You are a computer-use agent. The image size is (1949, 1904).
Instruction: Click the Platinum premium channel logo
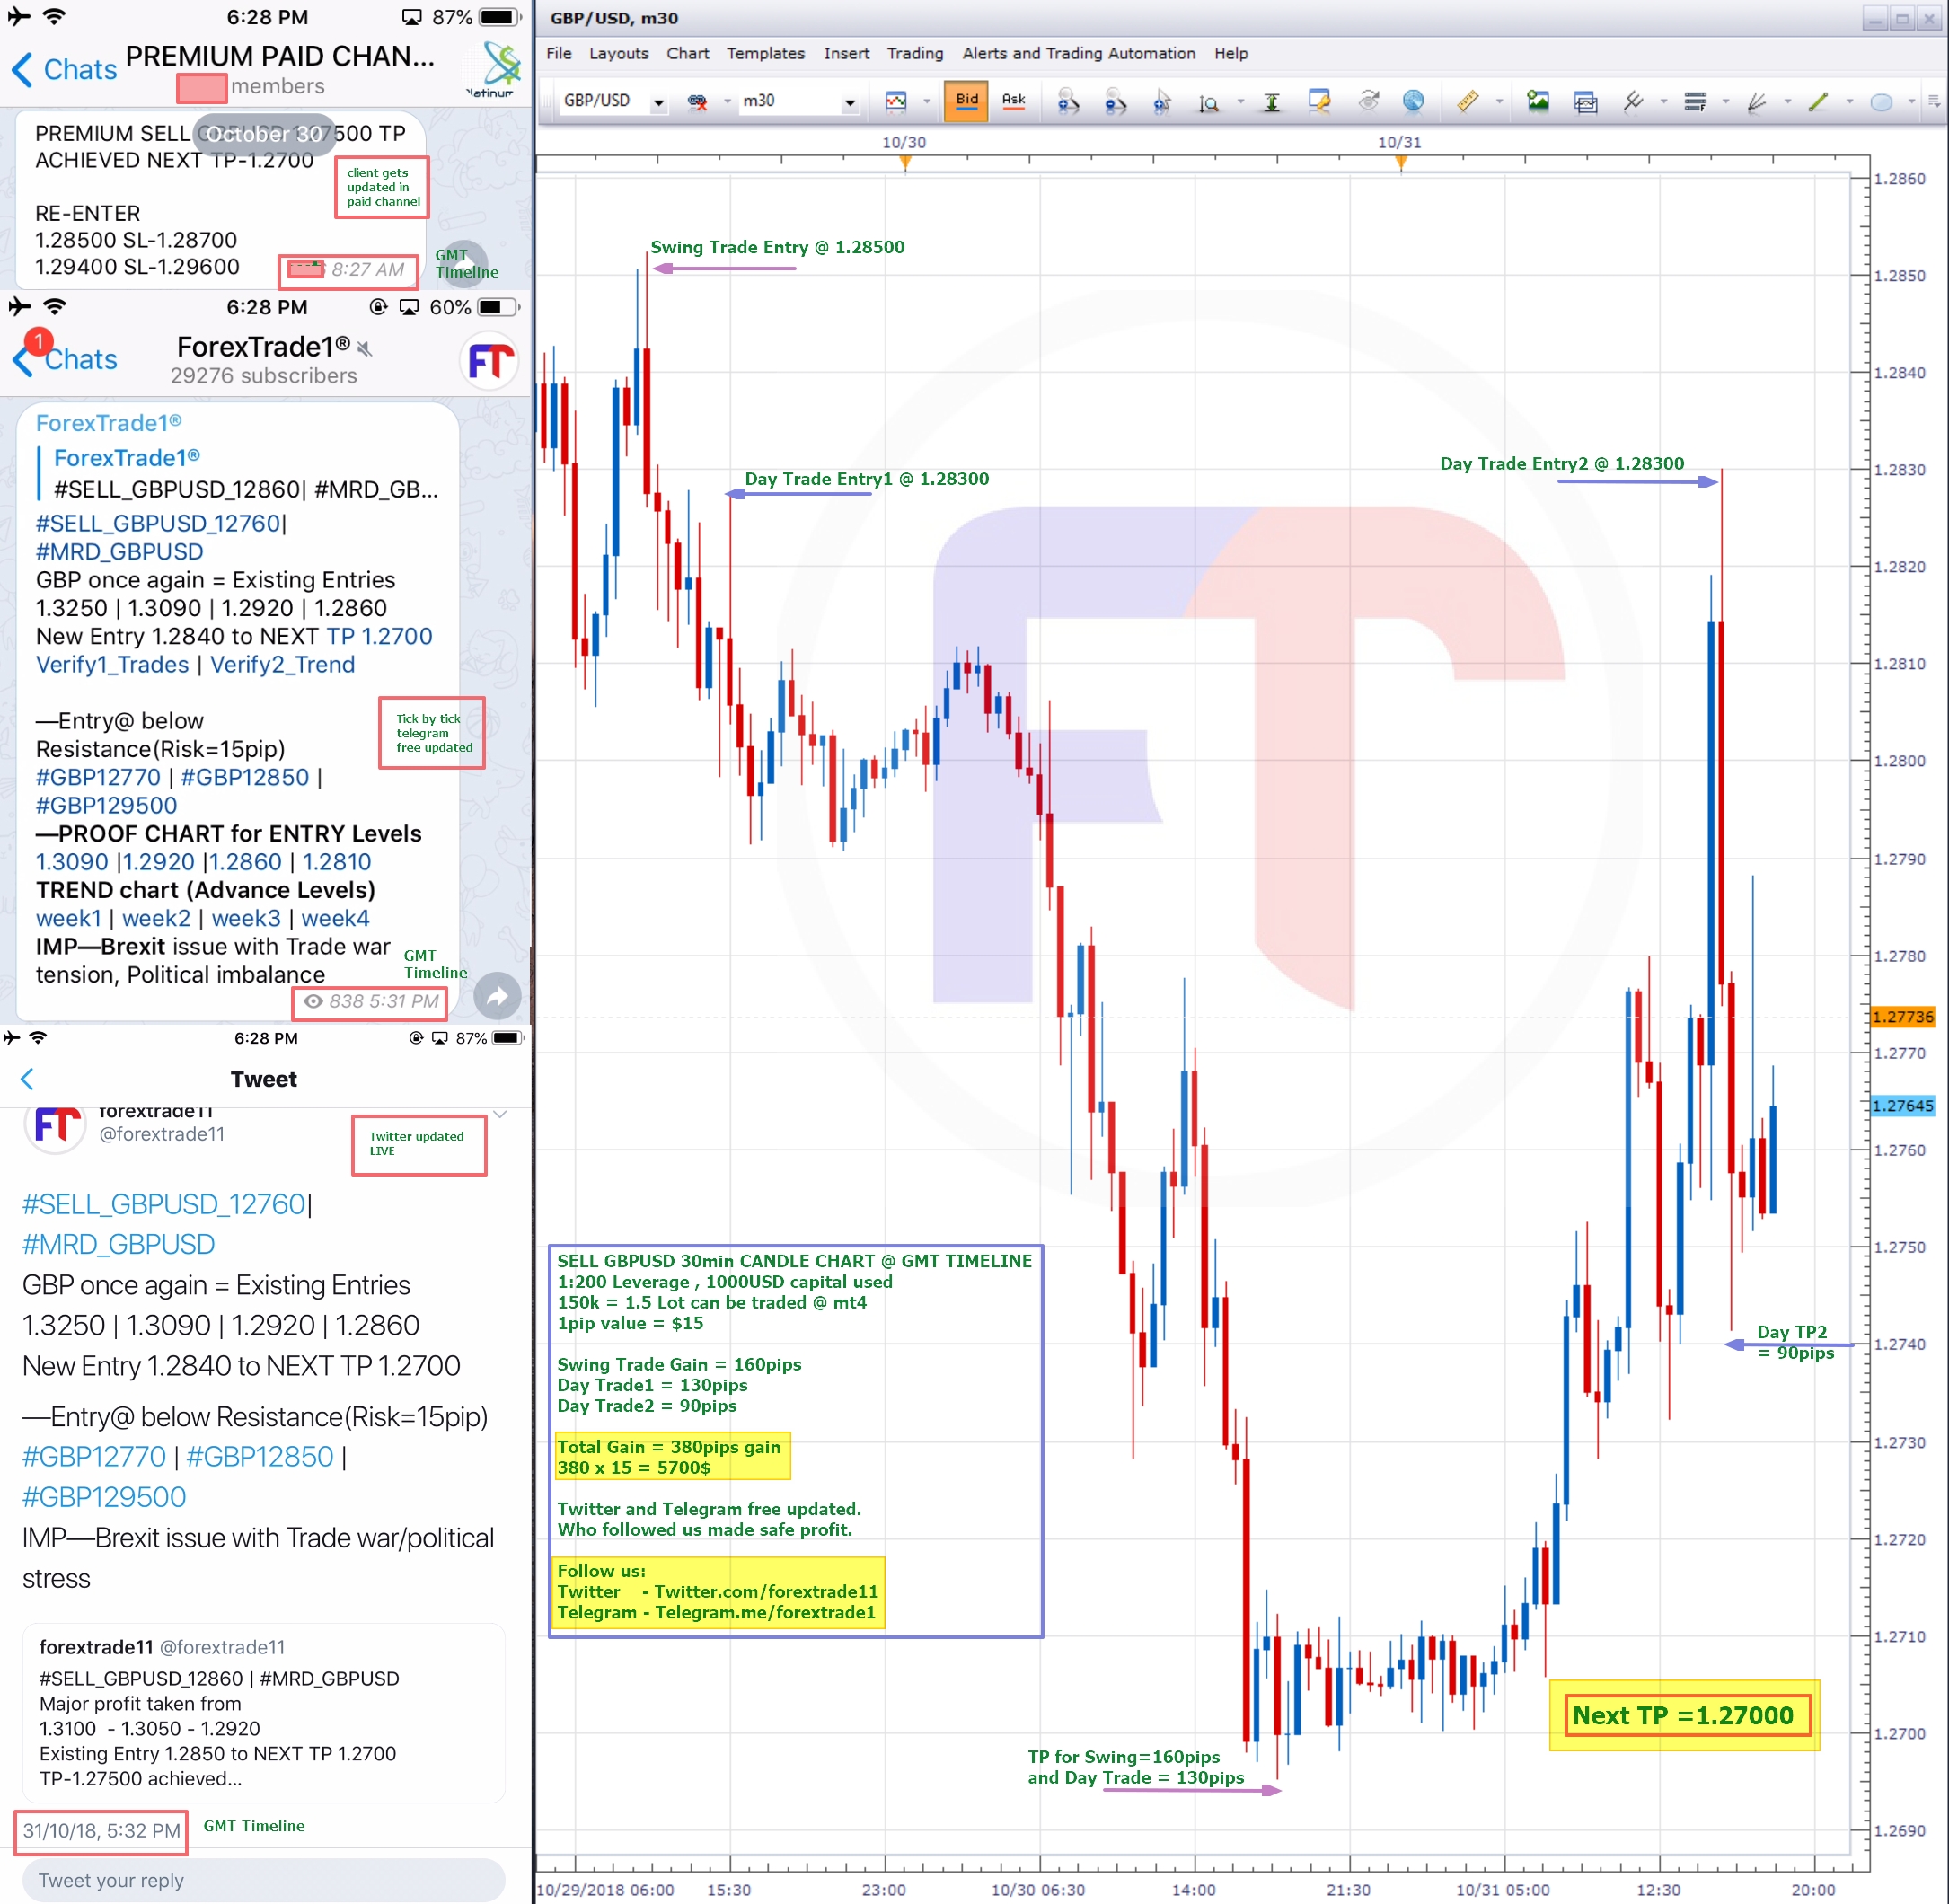coord(494,68)
